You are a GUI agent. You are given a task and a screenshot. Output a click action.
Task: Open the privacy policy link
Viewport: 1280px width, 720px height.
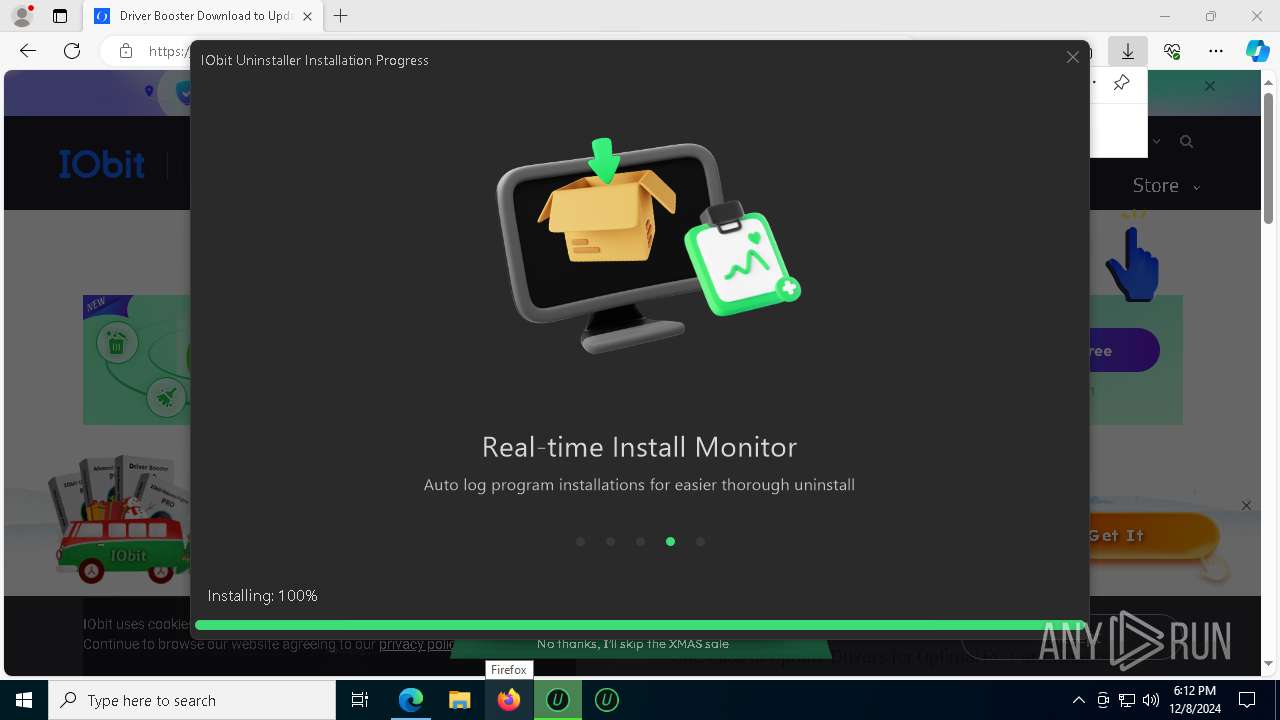point(417,644)
